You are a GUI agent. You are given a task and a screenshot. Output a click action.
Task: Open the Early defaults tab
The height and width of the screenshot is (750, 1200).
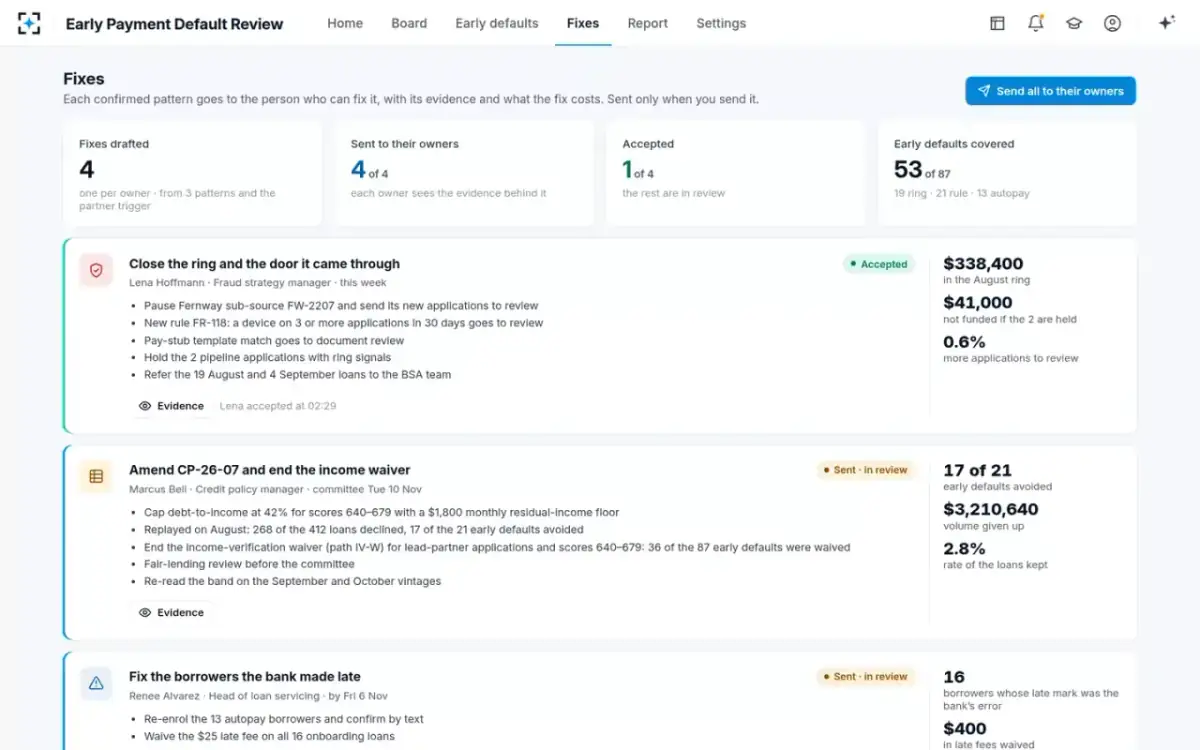pos(497,23)
